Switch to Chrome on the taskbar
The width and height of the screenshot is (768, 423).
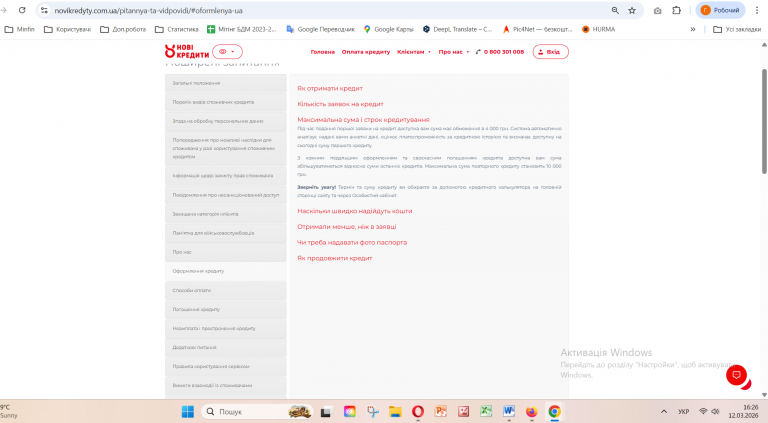(x=554, y=412)
